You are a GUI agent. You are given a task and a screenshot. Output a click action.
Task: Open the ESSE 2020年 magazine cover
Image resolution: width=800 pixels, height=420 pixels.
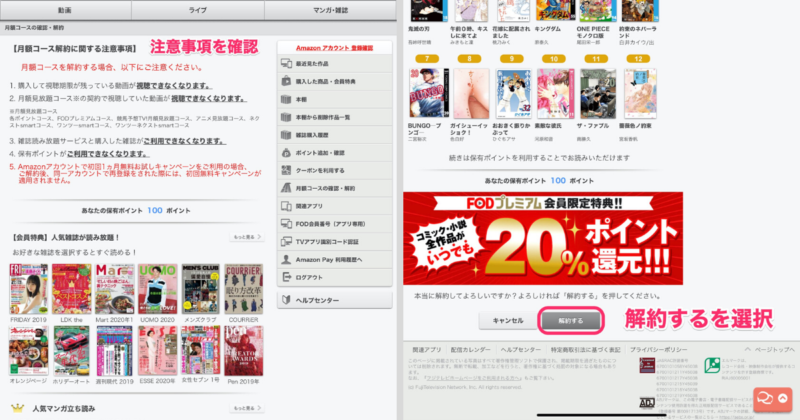point(158,351)
